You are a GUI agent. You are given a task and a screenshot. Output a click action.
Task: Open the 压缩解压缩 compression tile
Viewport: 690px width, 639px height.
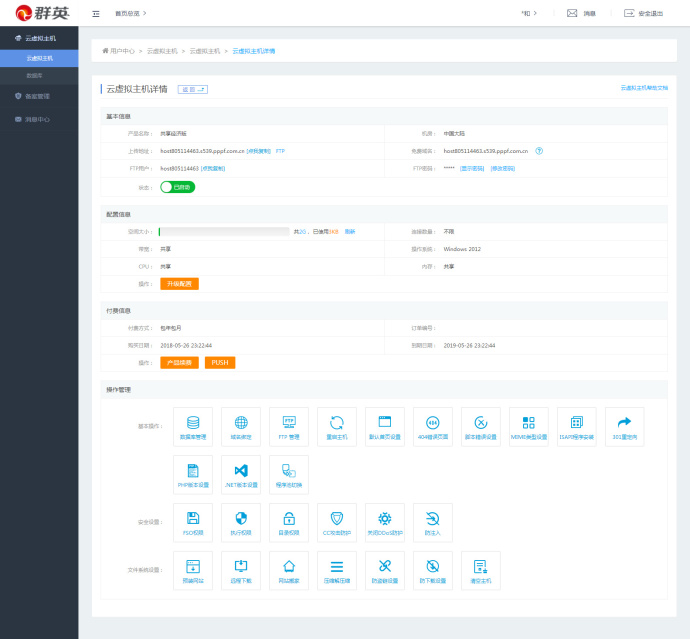pos(337,571)
